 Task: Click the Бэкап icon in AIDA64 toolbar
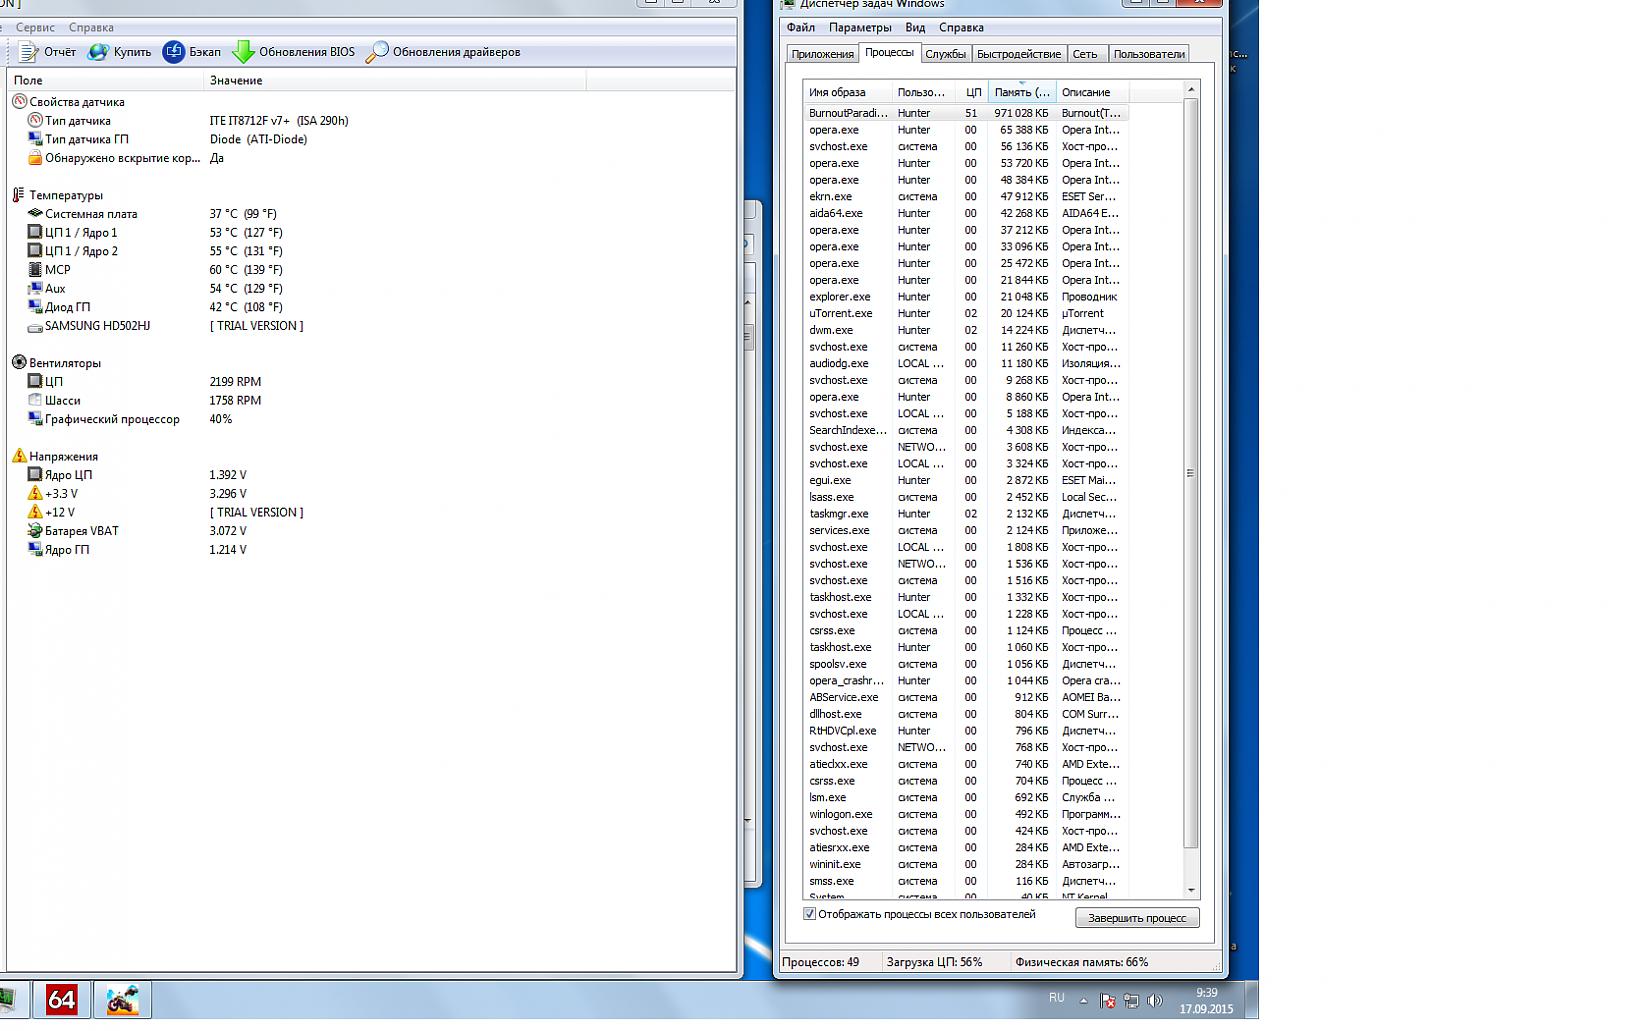point(174,52)
